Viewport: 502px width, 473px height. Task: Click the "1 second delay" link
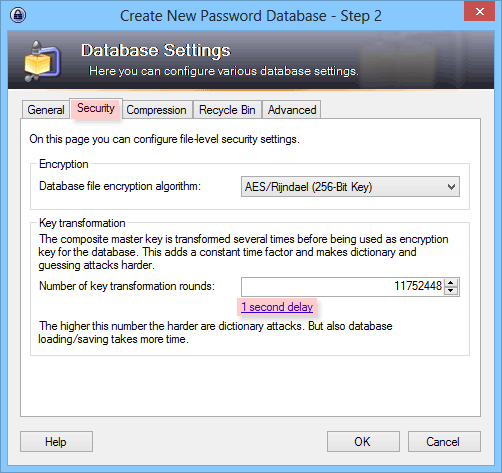[x=277, y=307]
